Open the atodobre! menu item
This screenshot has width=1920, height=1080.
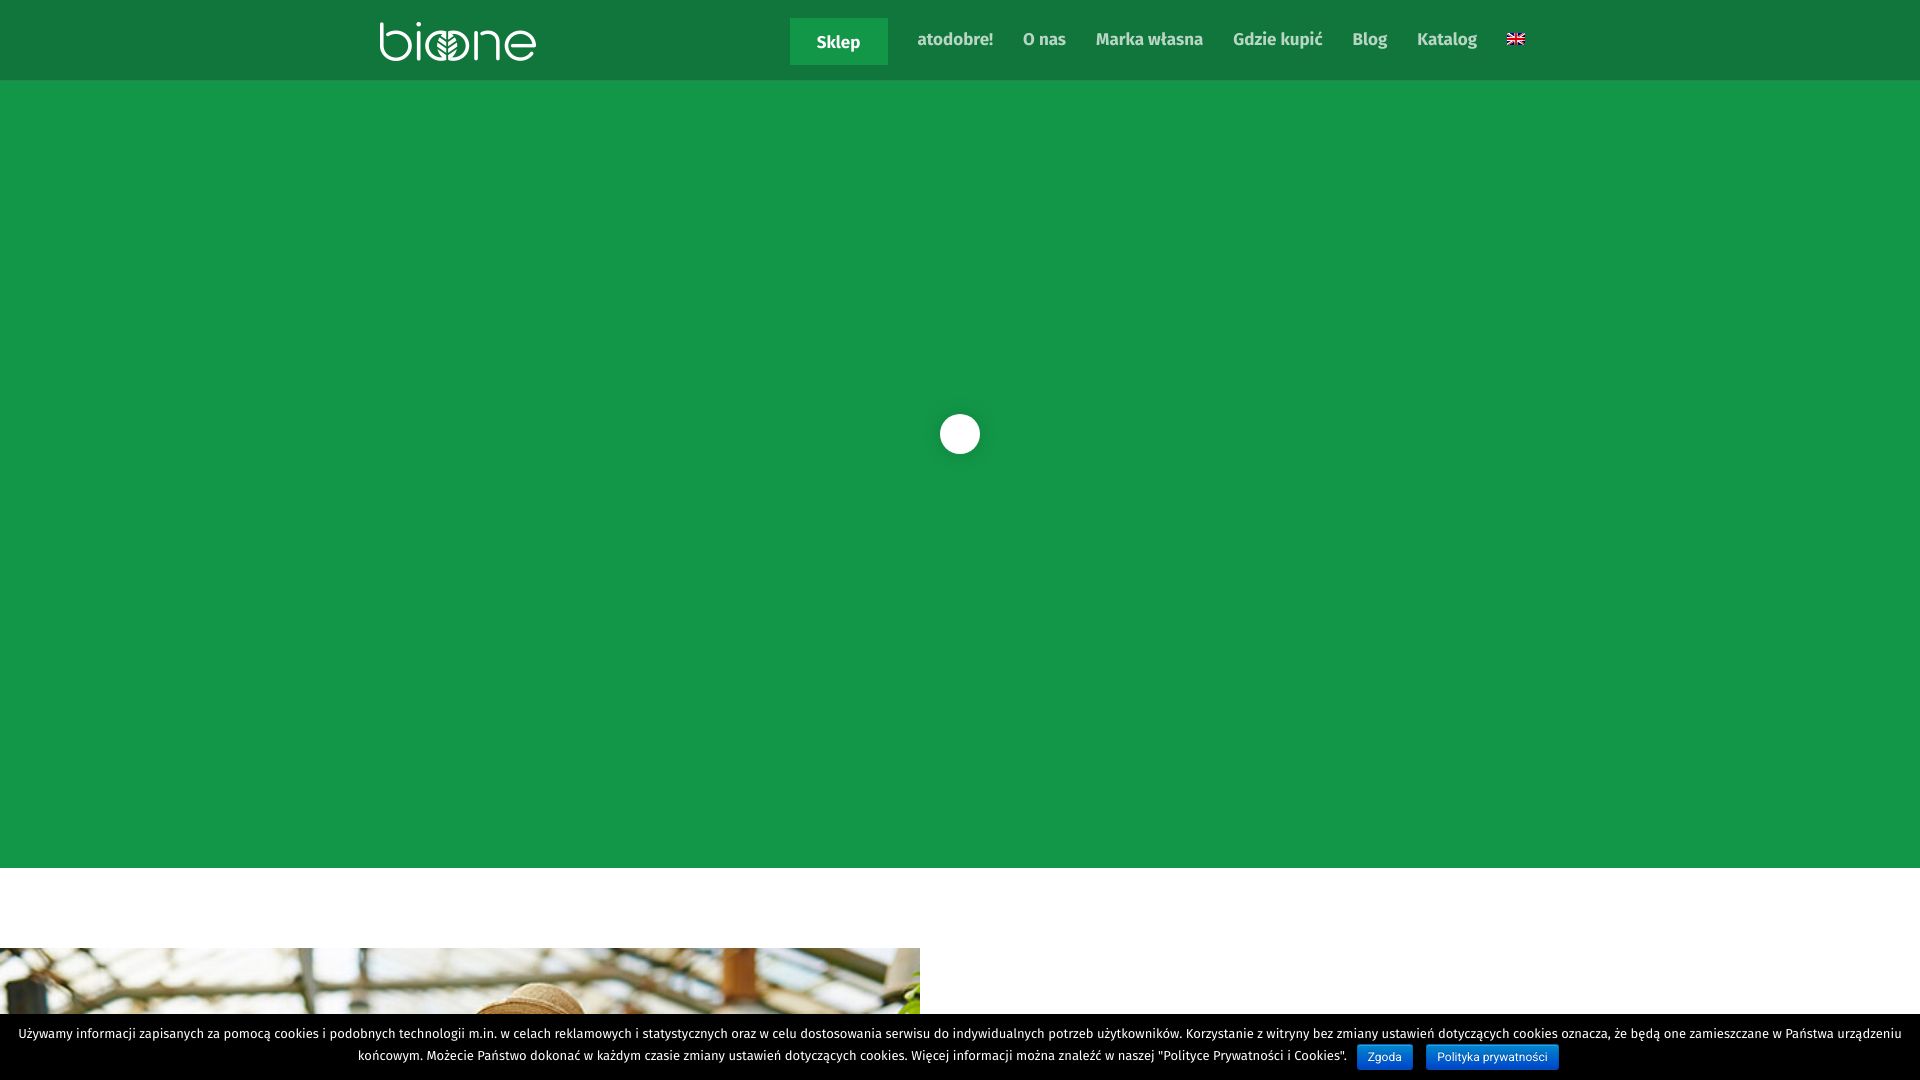(x=955, y=39)
